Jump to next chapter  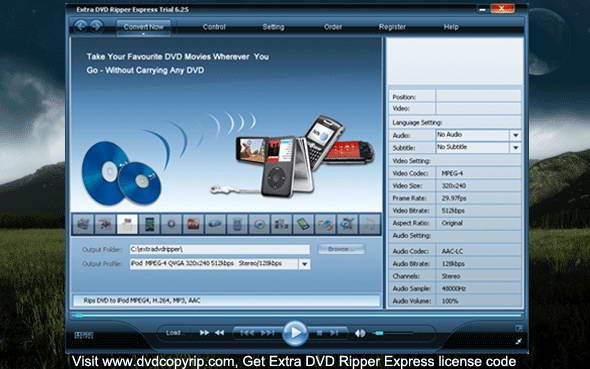click(268, 333)
